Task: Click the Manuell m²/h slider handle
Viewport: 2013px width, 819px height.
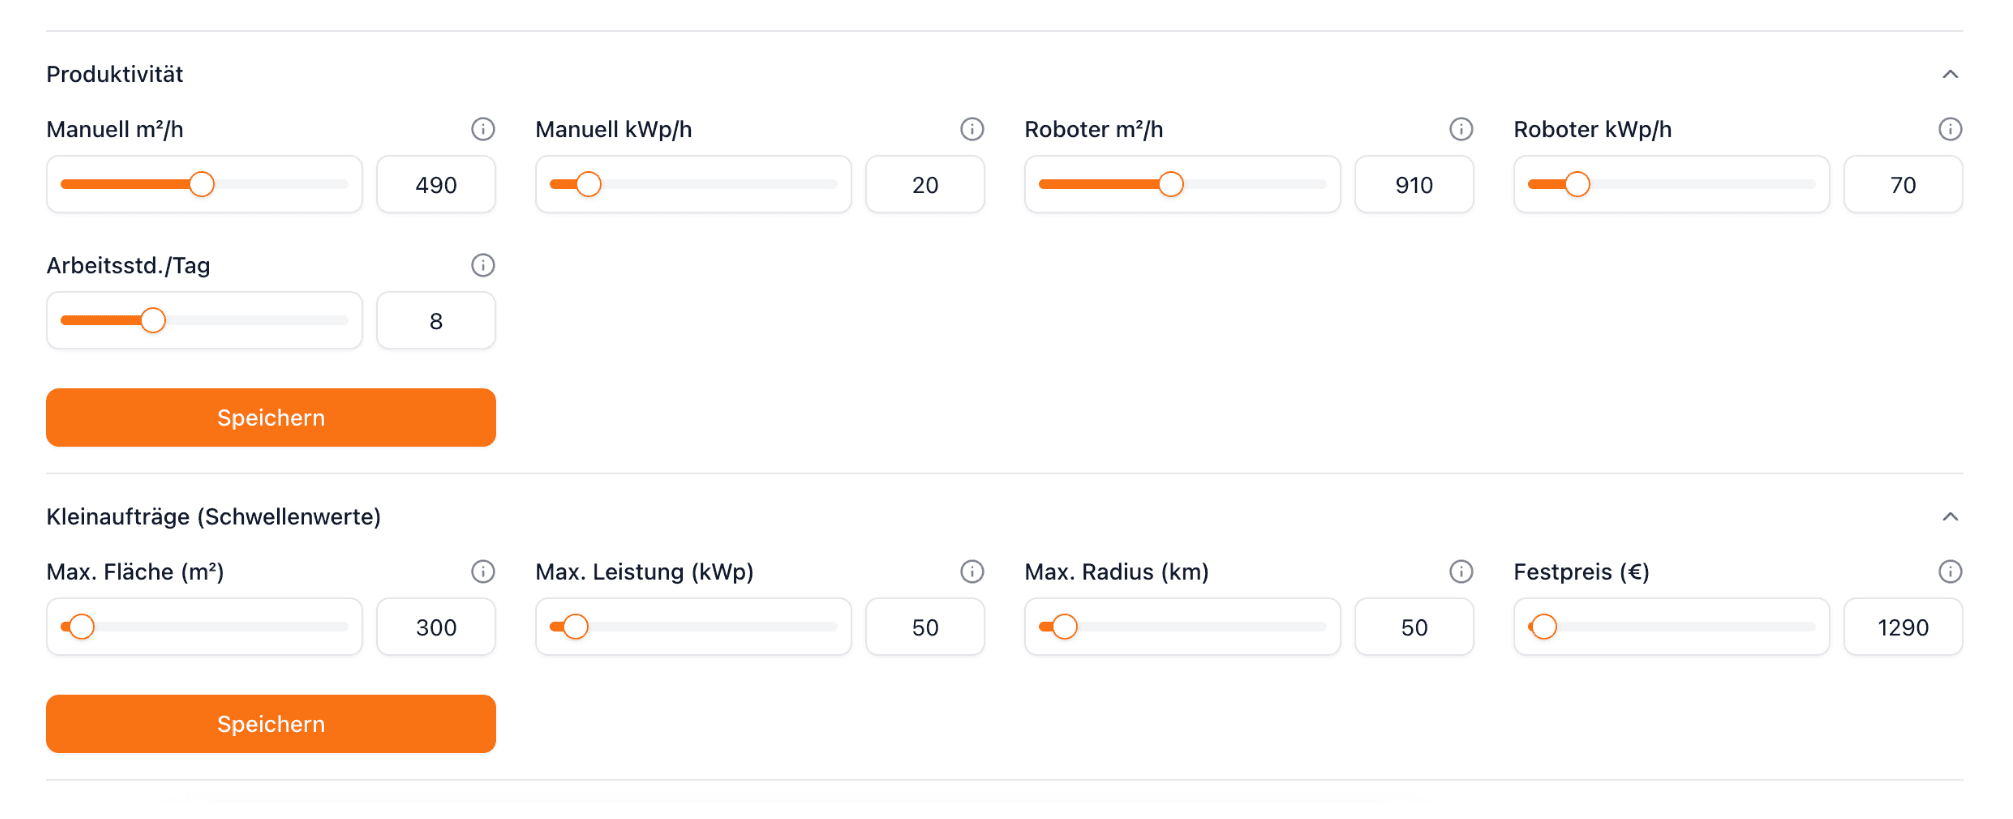Action: click(202, 184)
